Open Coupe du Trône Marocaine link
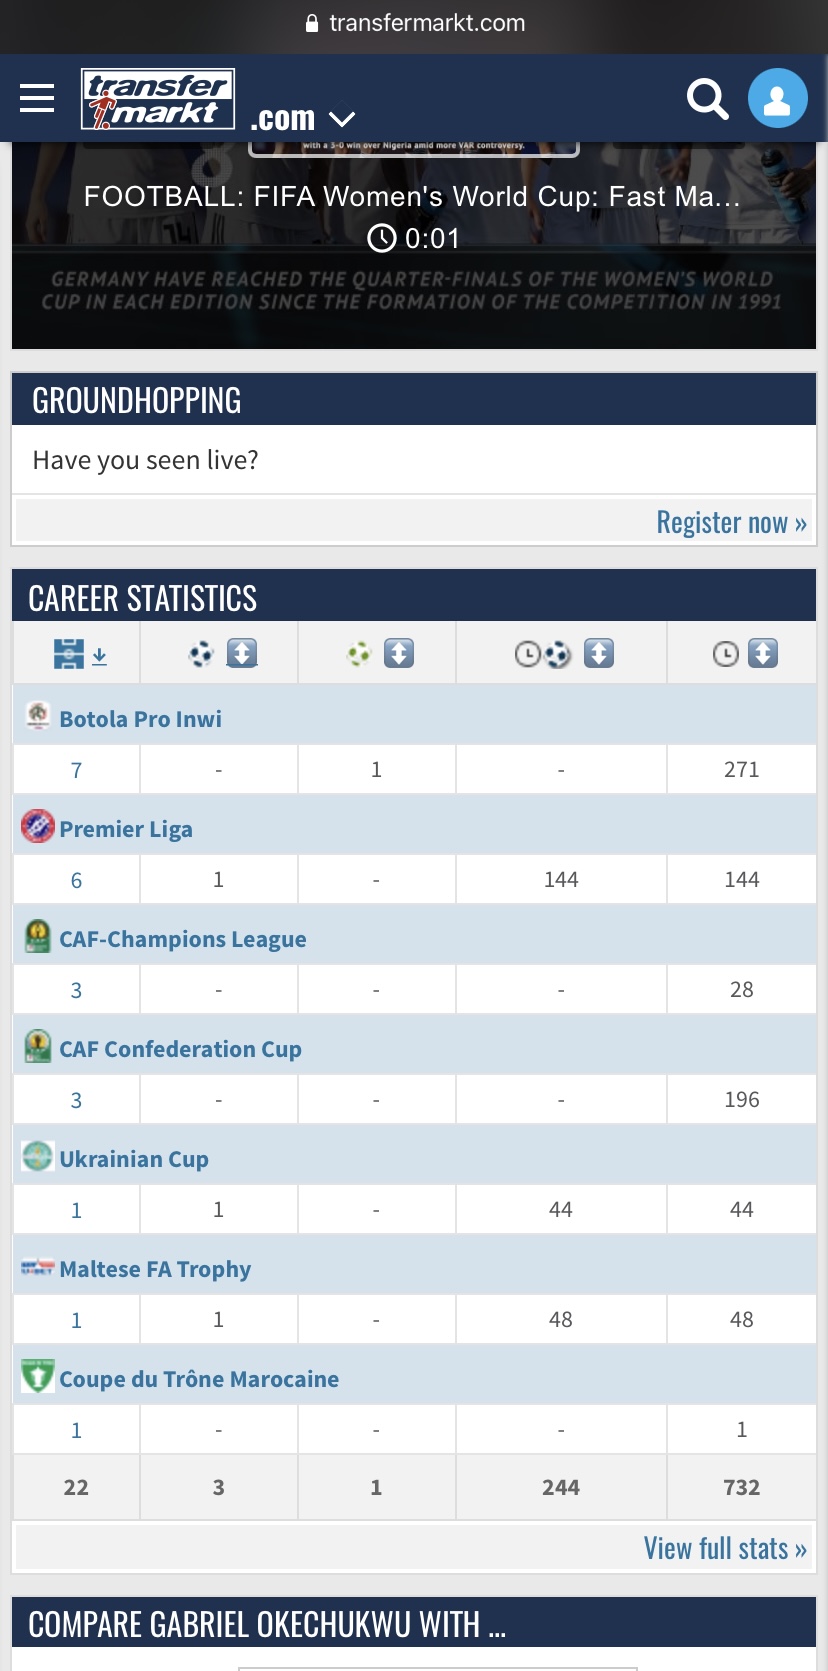This screenshot has width=828, height=1671. [199, 1379]
